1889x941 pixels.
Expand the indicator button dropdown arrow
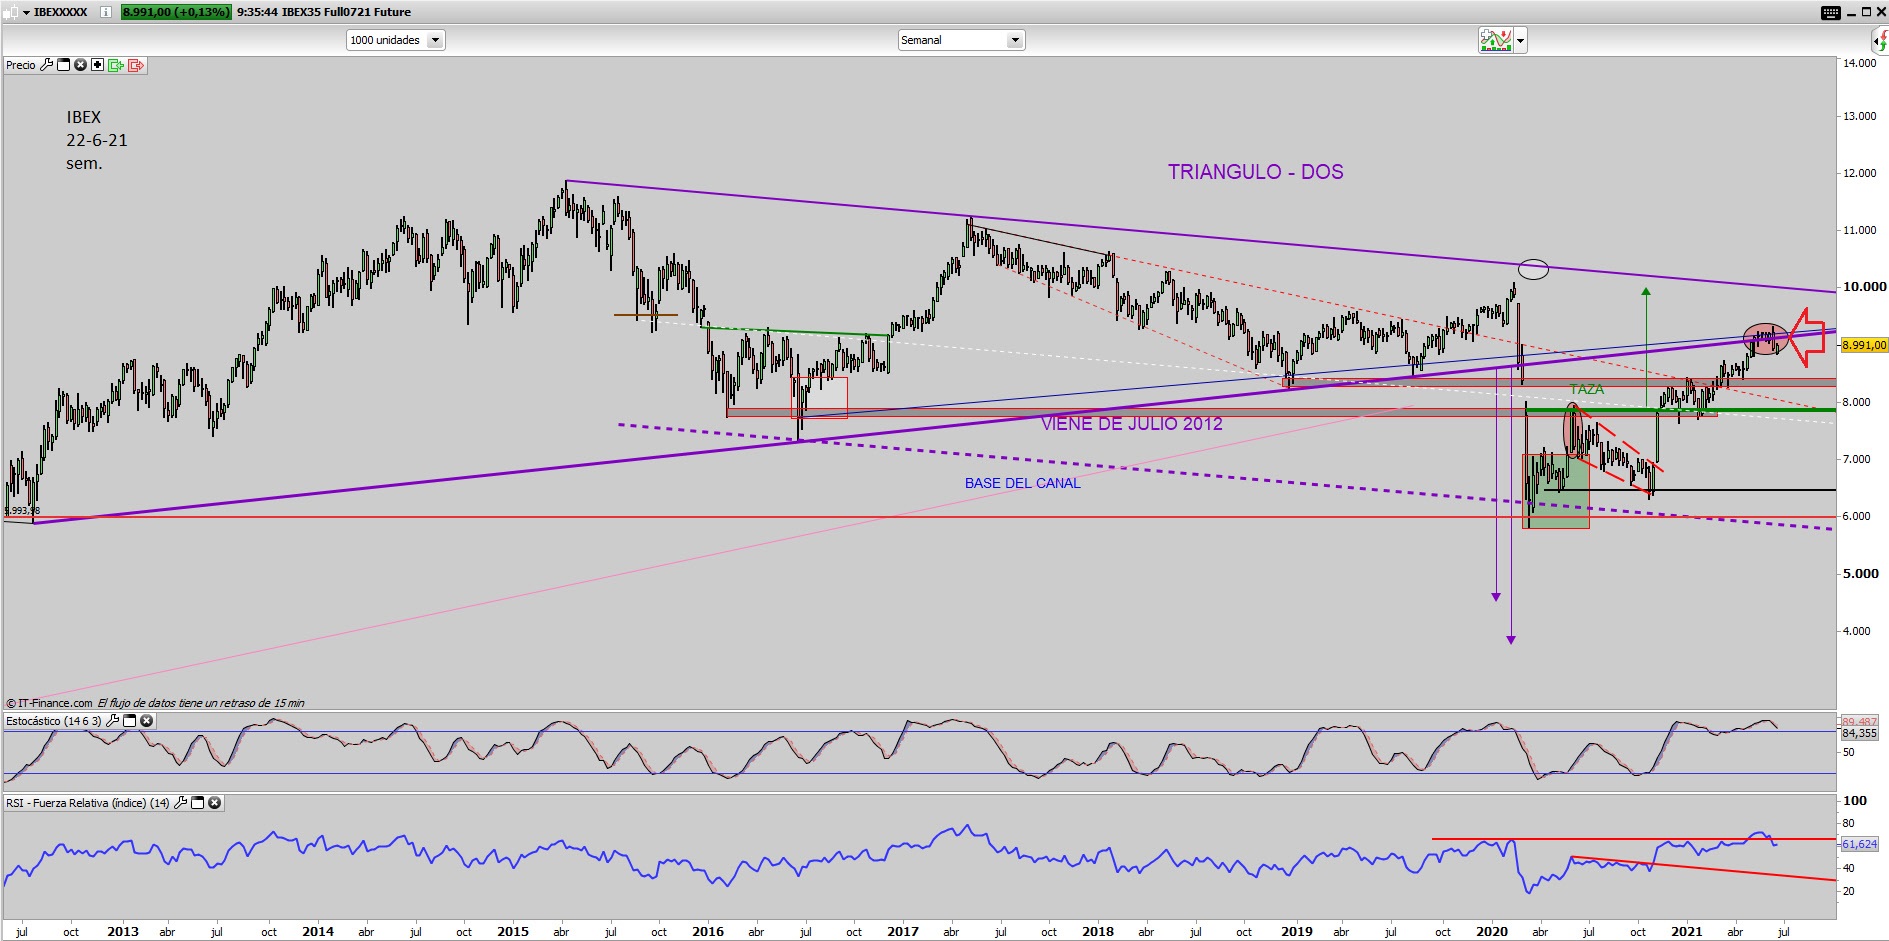(1521, 41)
